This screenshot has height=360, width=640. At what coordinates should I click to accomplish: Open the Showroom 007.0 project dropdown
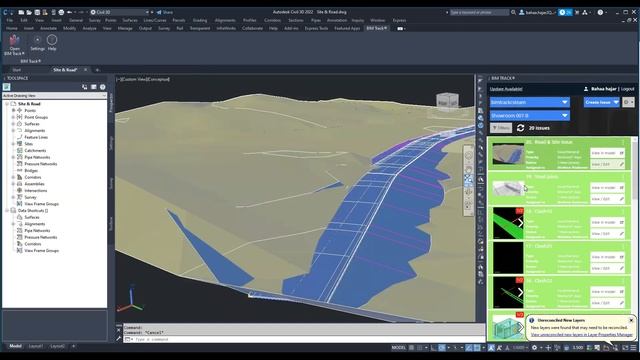point(529,116)
